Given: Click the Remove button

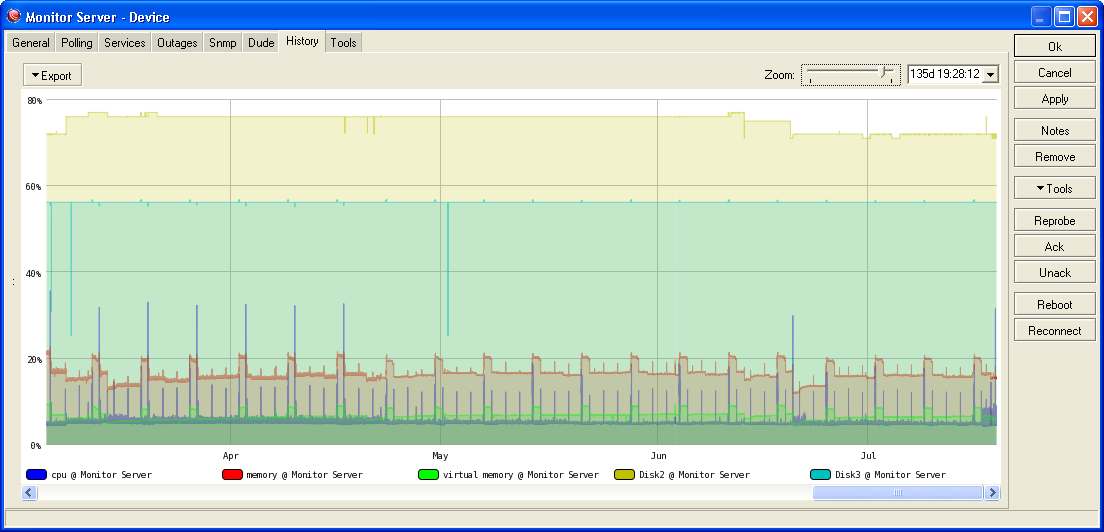Looking at the screenshot, I should [1055, 157].
